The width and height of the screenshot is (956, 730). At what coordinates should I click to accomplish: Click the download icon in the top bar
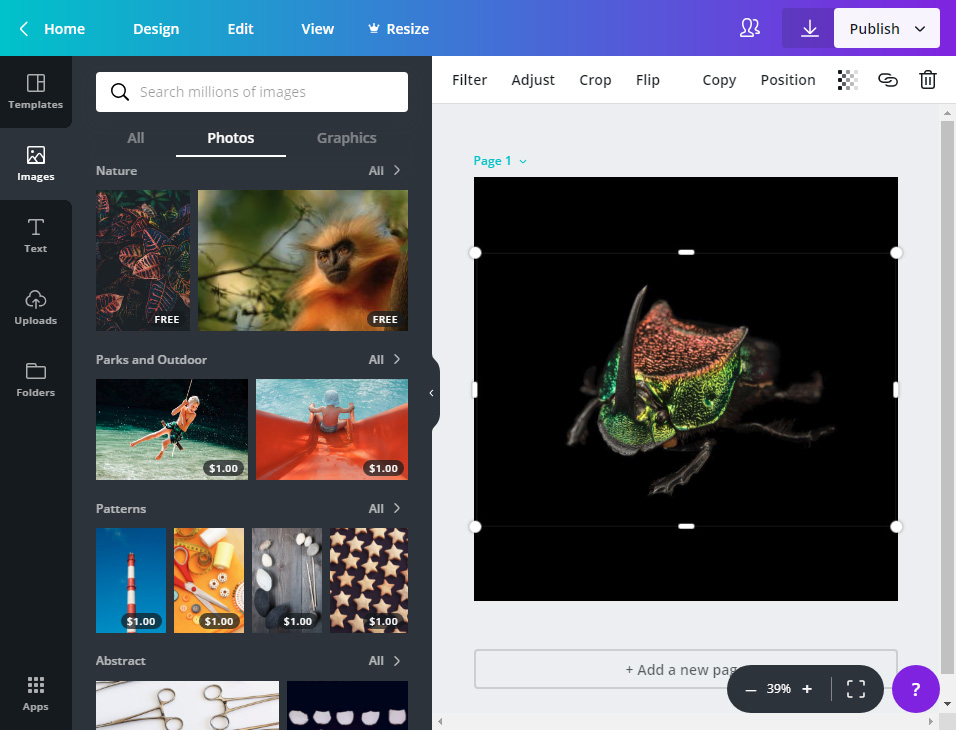point(808,28)
